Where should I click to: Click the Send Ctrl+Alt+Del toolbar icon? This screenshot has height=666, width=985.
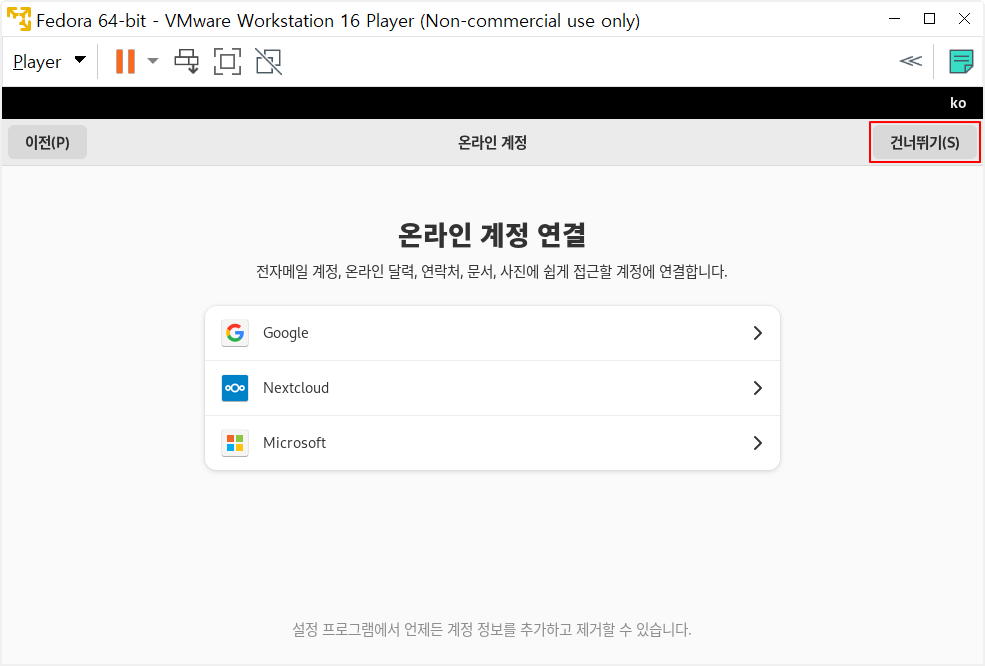coord(187,62)
